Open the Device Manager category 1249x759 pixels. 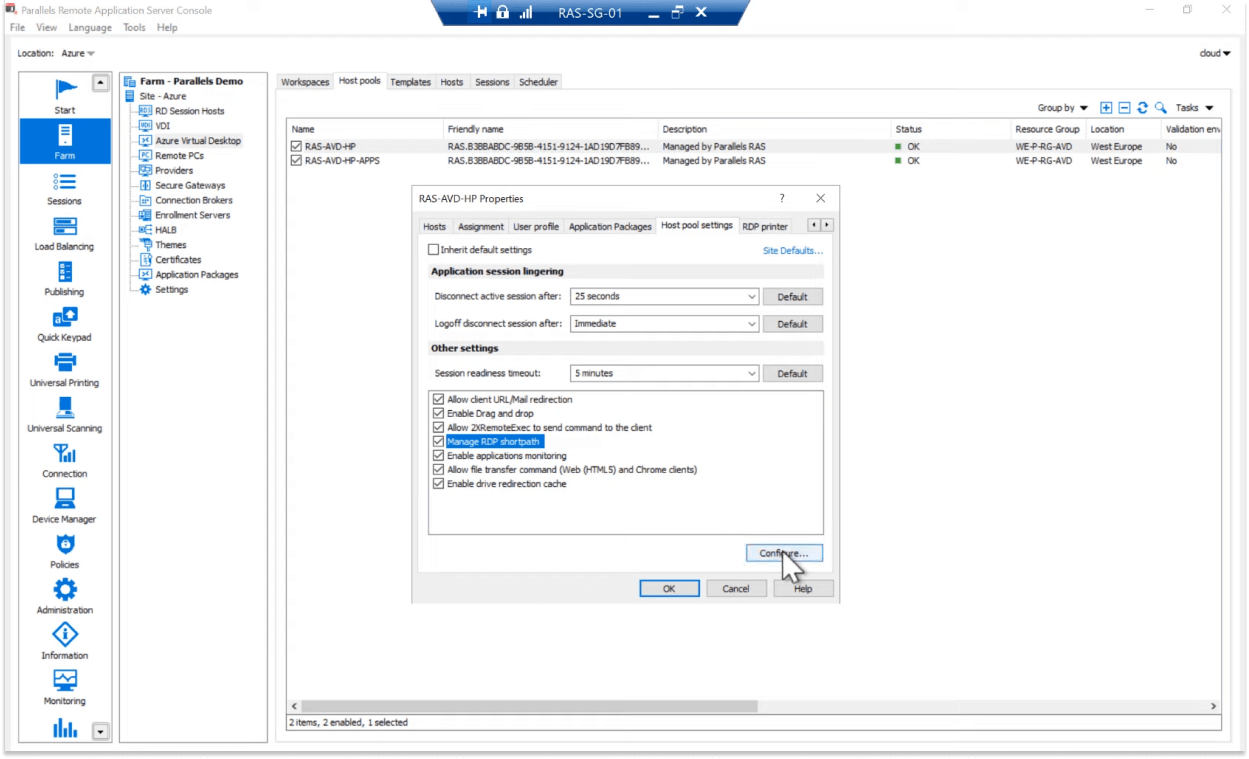pyautogui.click(x=64, y=504)
